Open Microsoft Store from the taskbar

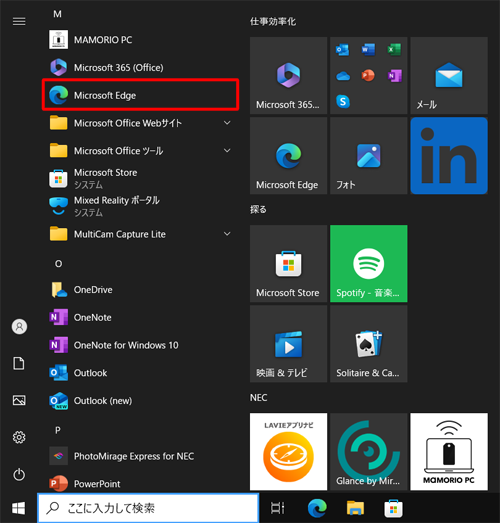click(x=393, y=509)
